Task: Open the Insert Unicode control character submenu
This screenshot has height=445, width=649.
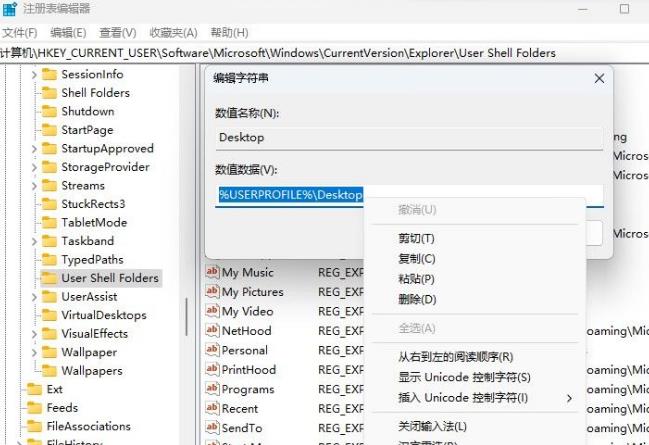Action: point(463,398)
